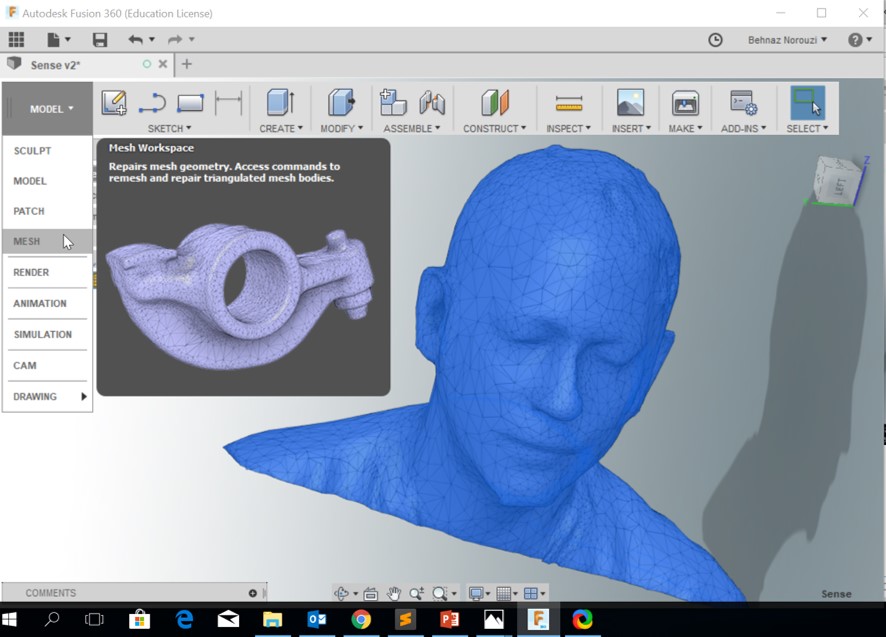
Task: Click the Joint assemble icon
Action: 432,103
